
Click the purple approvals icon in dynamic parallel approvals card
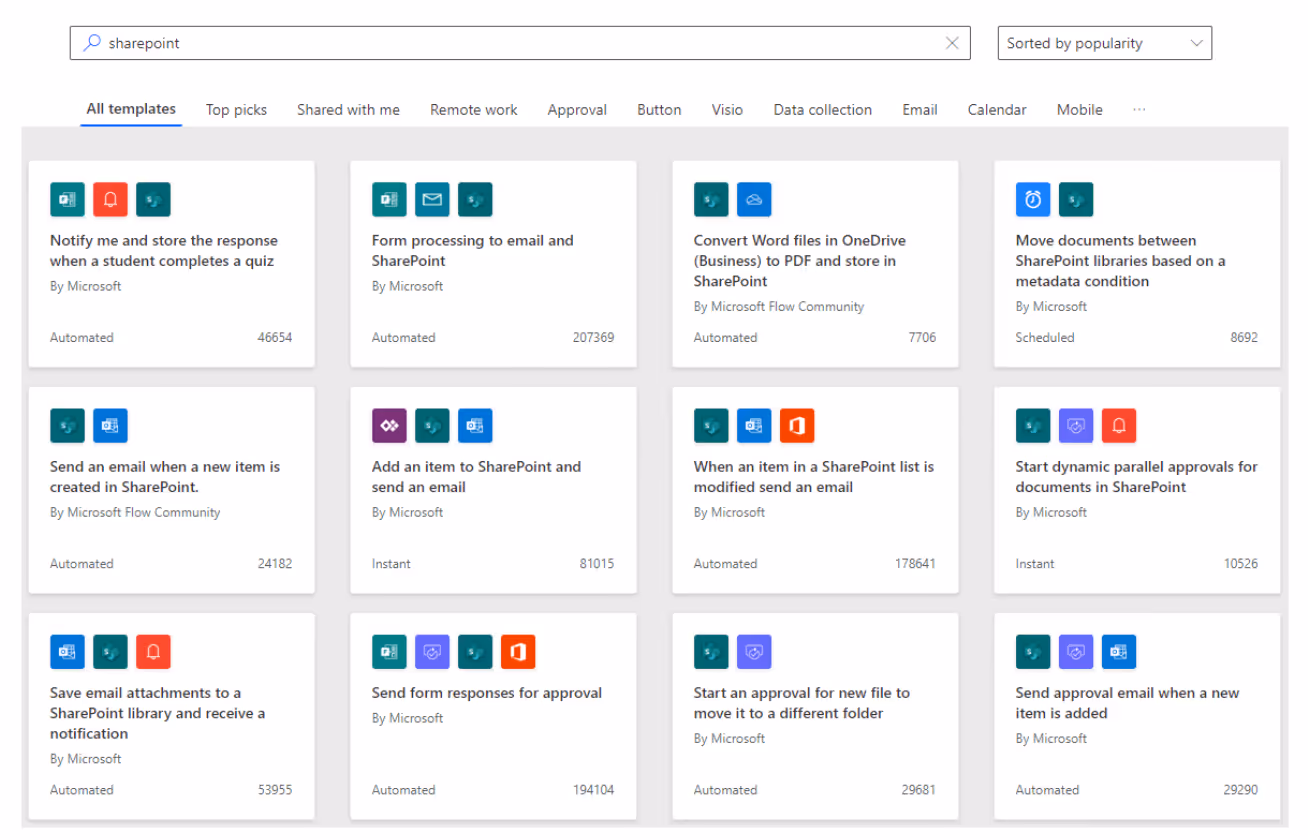point(1076,425)
